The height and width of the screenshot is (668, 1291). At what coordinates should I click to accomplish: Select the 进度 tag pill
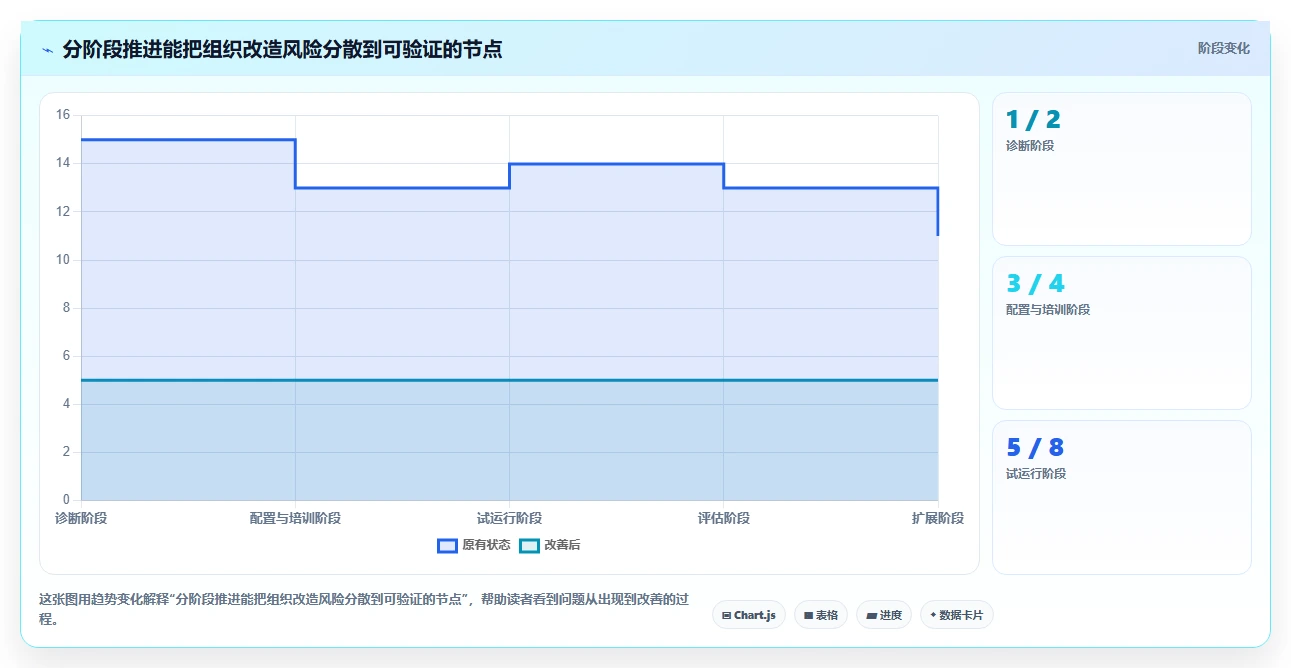tap(884, 615)
